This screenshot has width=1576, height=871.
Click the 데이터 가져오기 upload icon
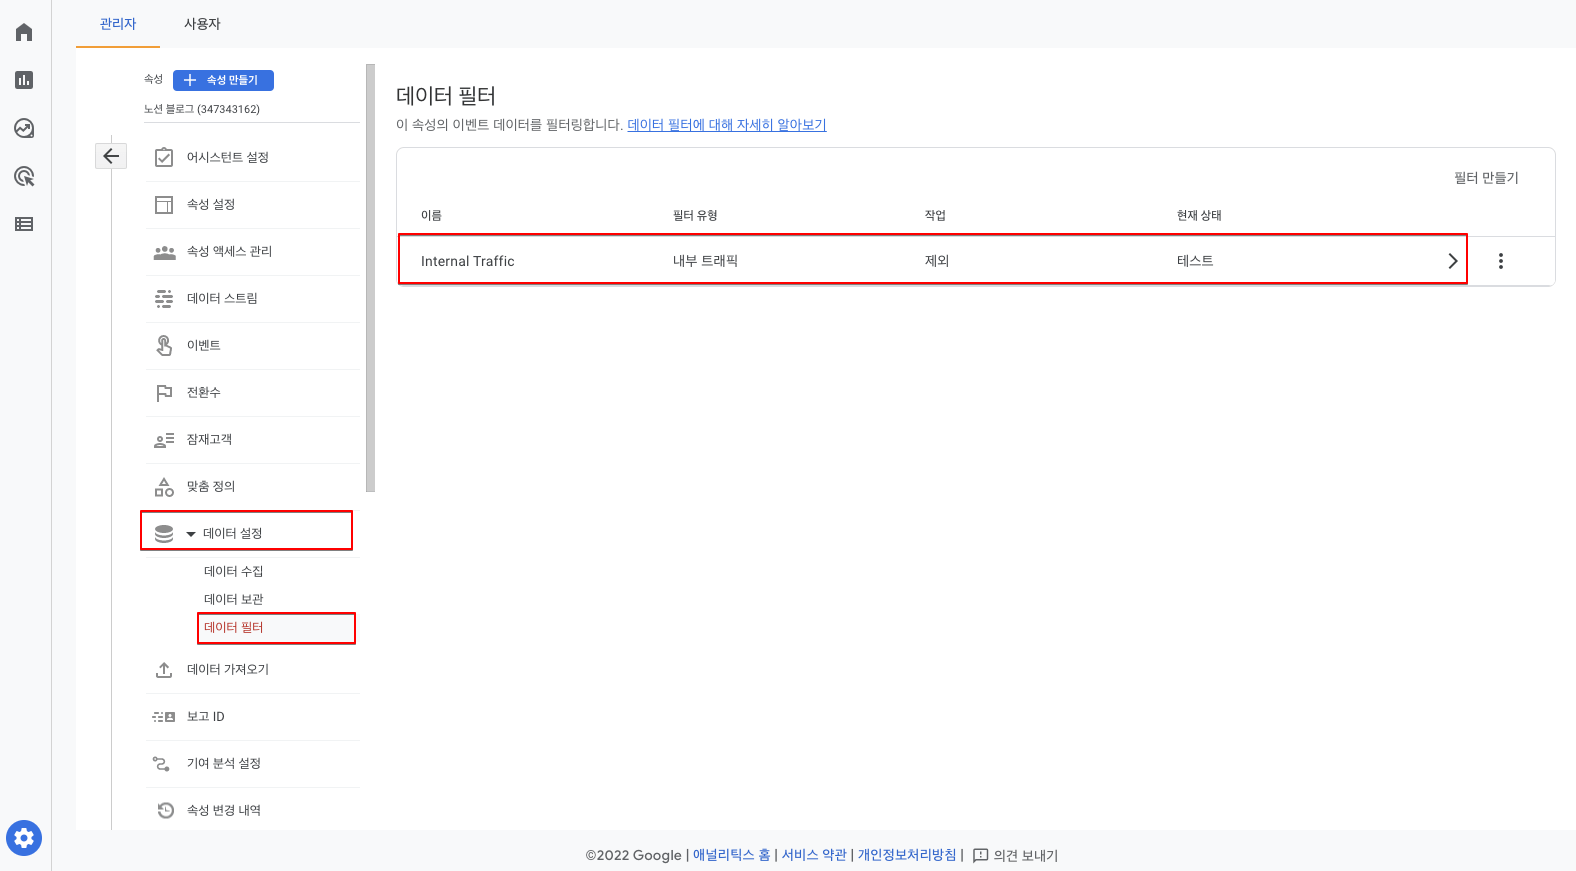pos(164,670)
